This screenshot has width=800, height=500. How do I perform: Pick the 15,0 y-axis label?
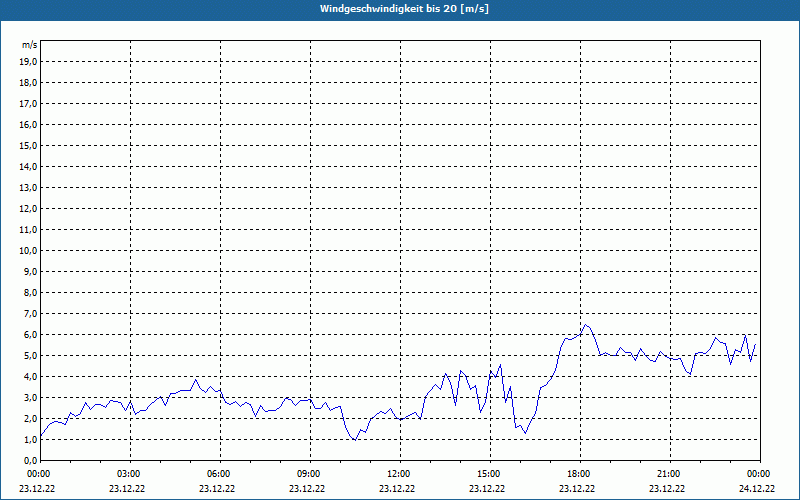click(28, 145)
